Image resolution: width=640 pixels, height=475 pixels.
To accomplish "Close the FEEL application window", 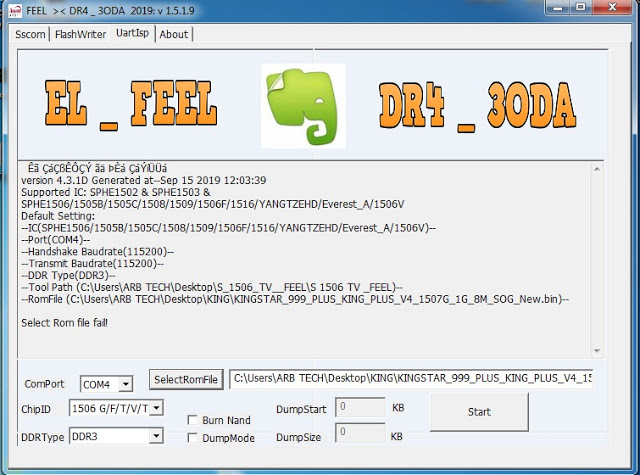I will point(612,7).
